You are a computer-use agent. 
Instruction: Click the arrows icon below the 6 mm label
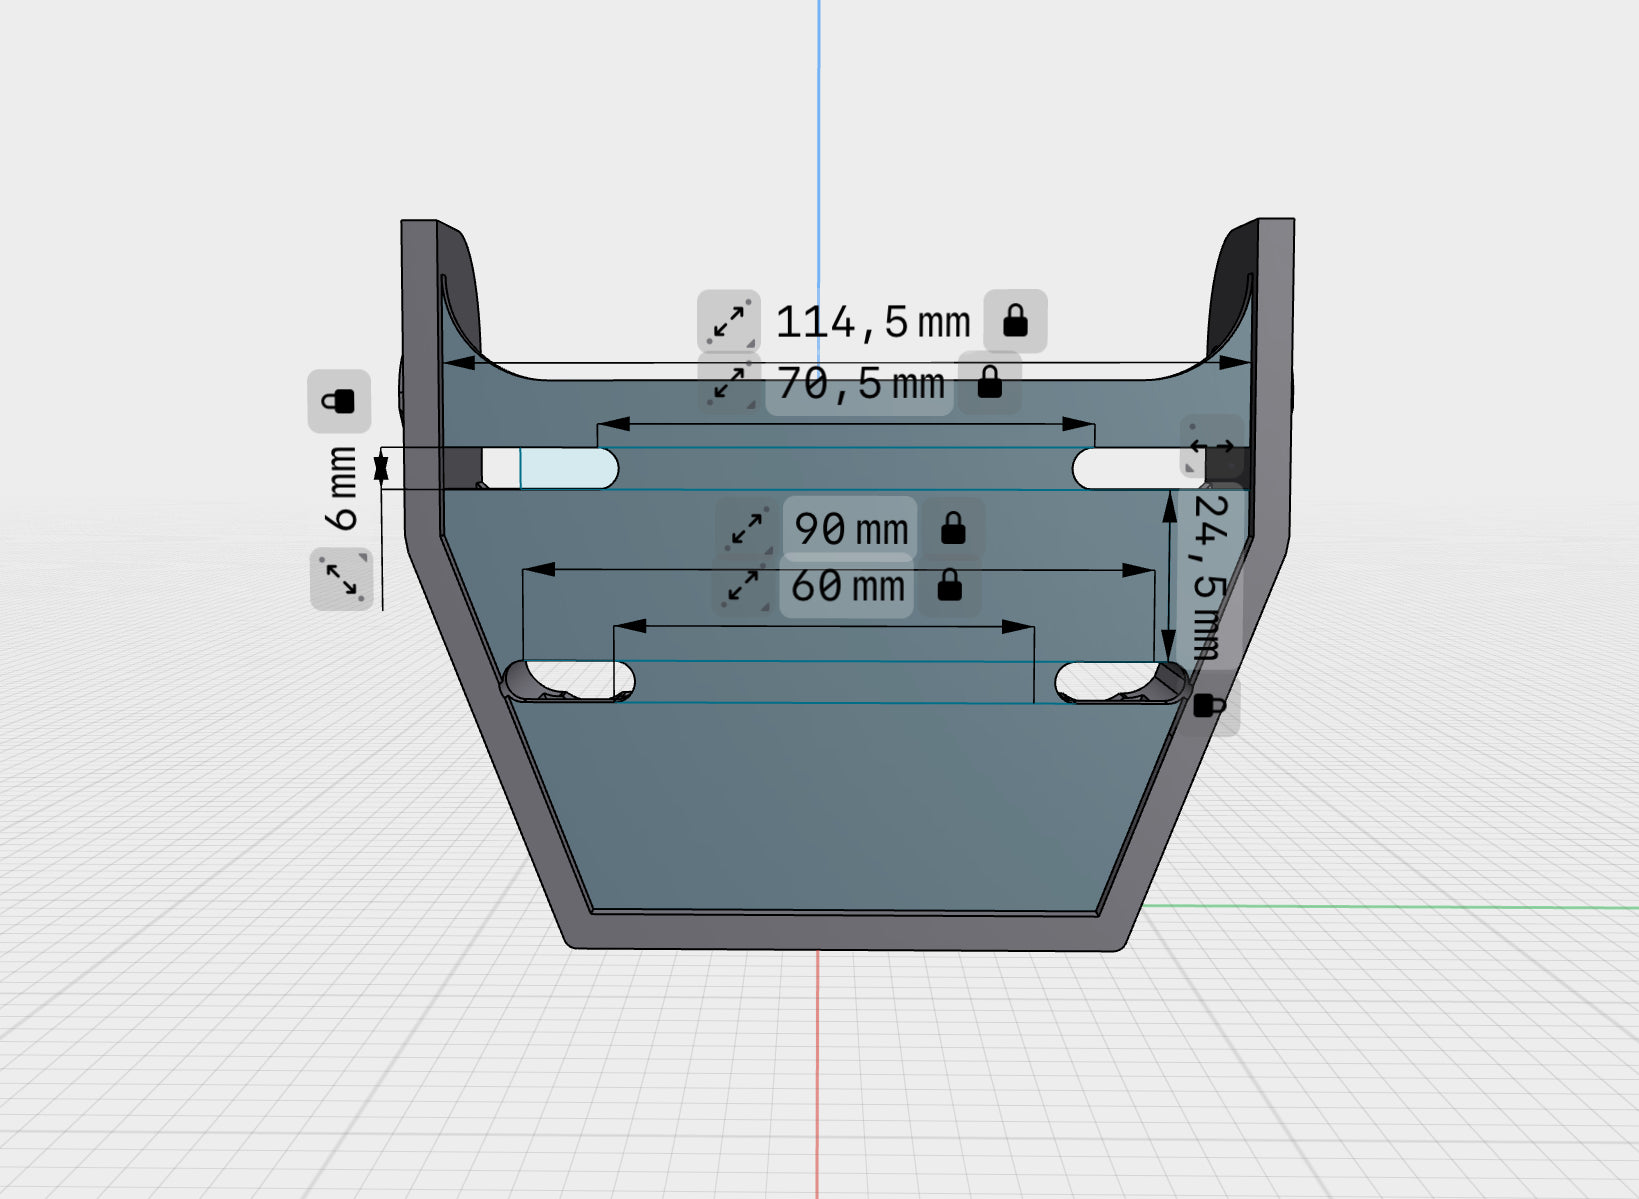pos(341,578)
